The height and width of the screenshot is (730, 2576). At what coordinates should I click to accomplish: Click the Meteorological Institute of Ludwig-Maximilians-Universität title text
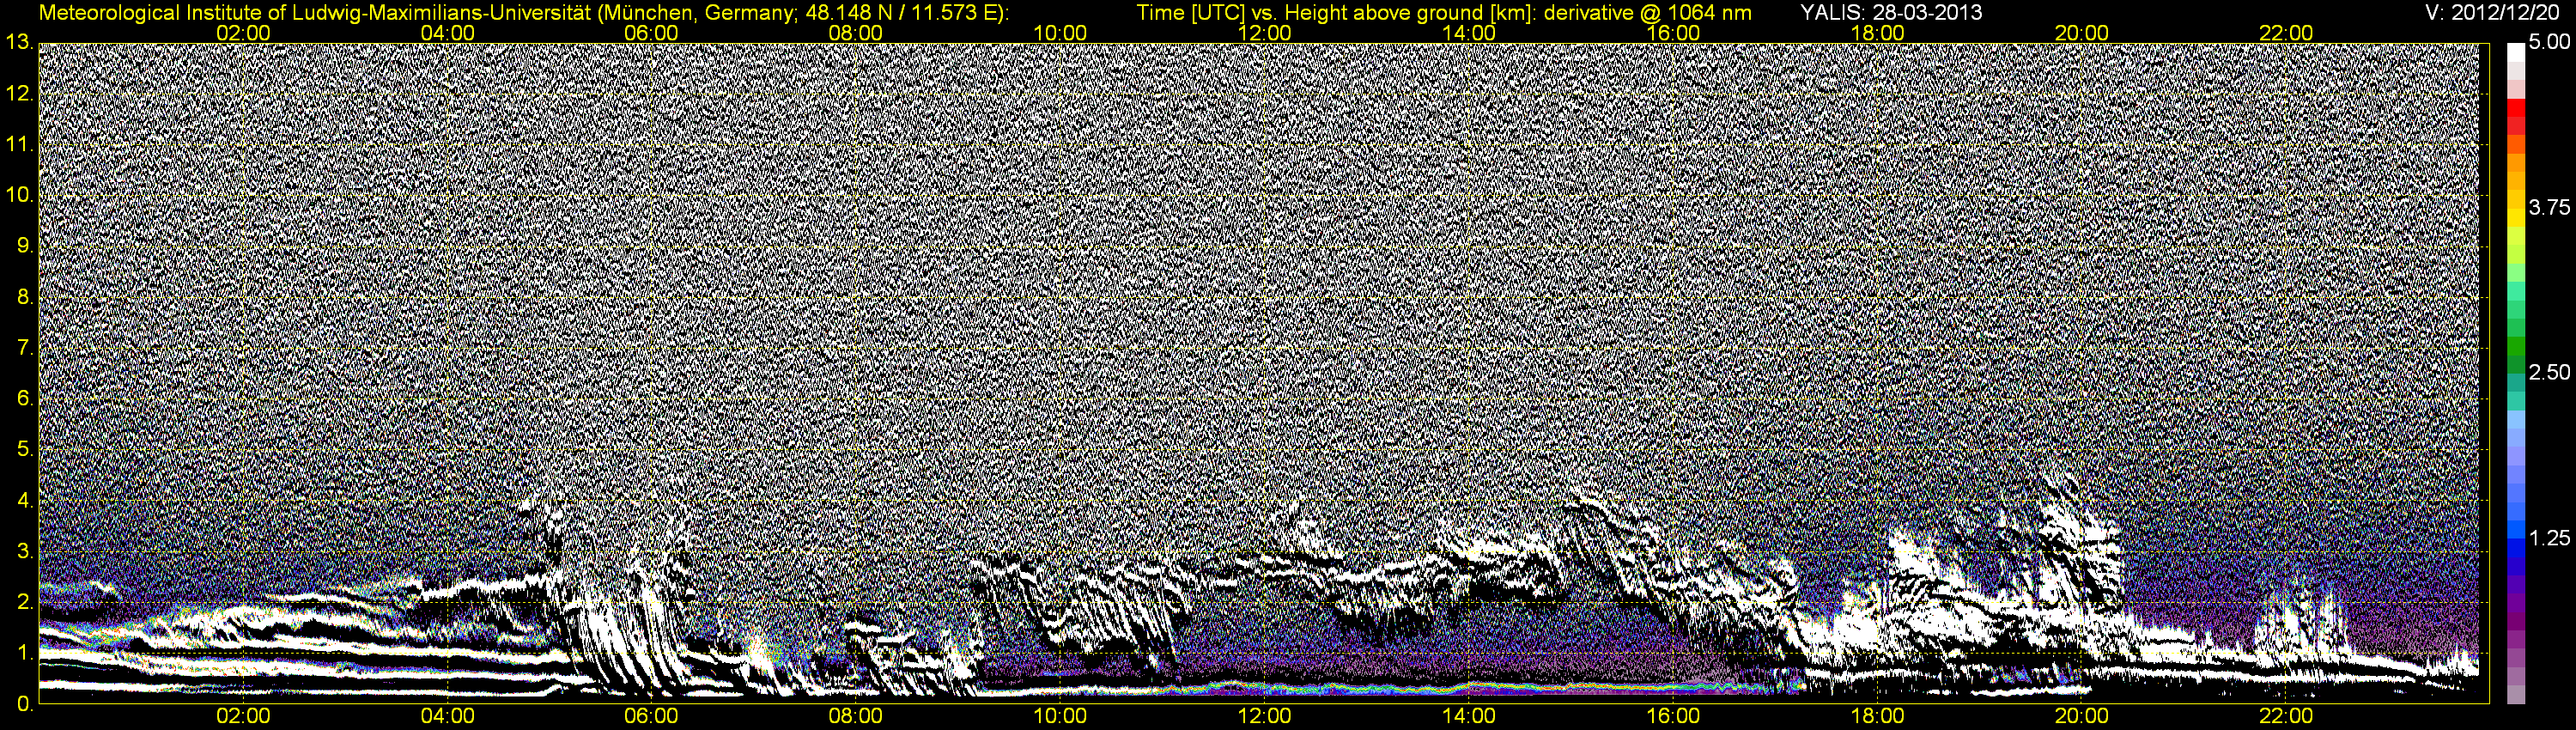524,12
